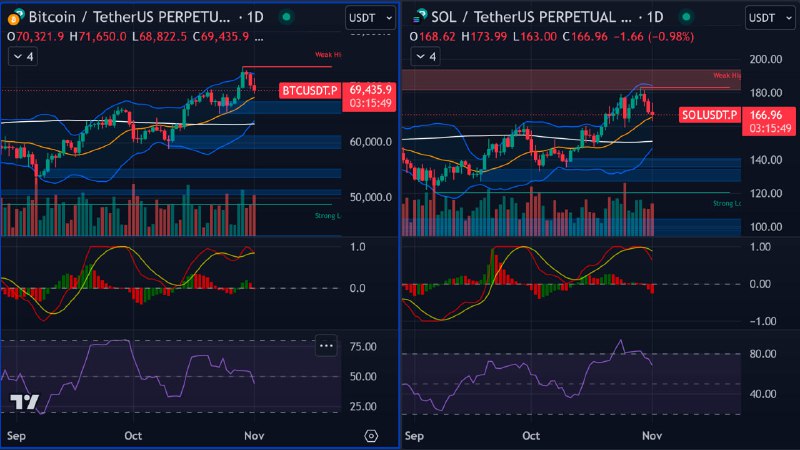Click the green market status dot on Bitcoin chart
This screenshot has width=800, height=450.
point(287,17)
